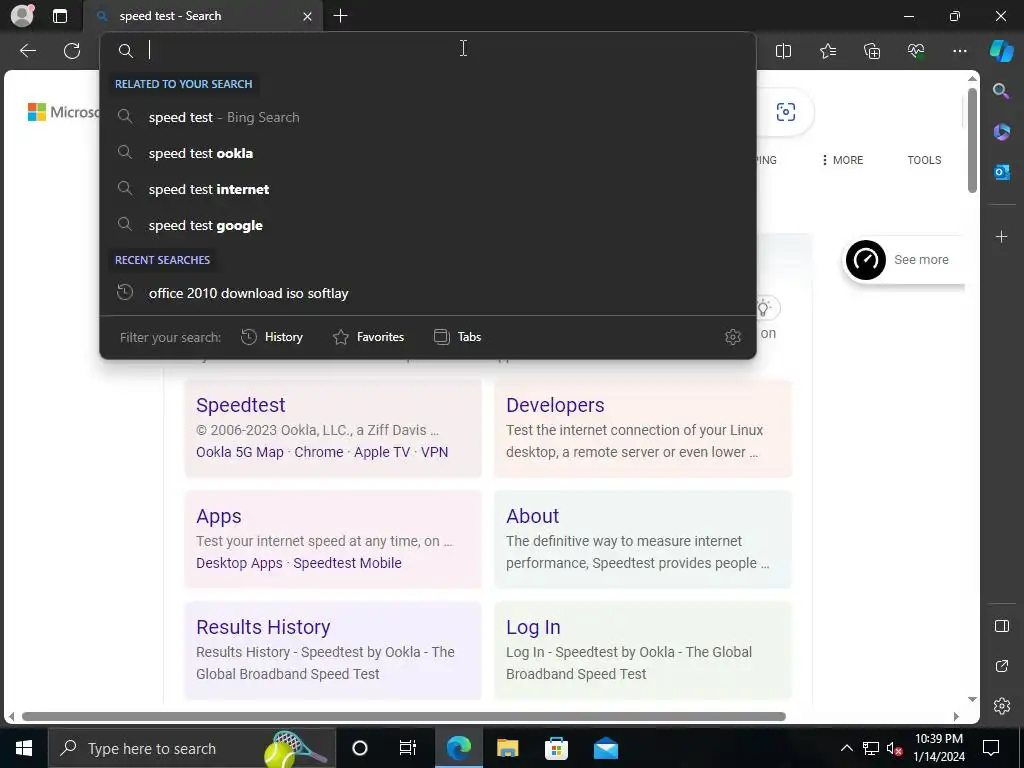Image resolution: width=1024 pixels, height=768 pixels.
Task: Click the Bing visual search camera icon
Action: click(786, 112)
